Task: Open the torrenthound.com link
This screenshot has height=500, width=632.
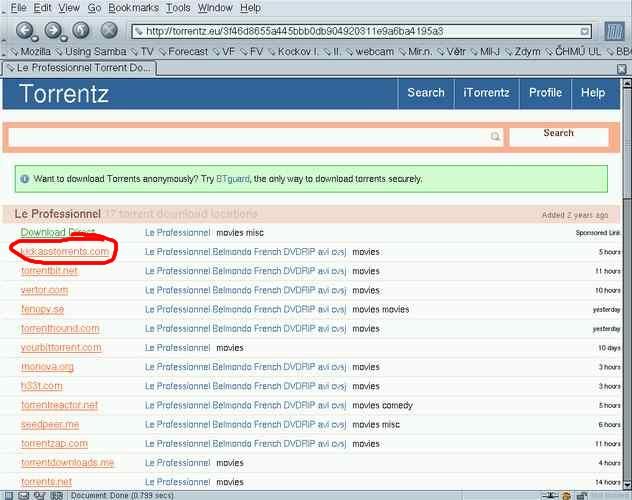Action: [x=60, y=328]
